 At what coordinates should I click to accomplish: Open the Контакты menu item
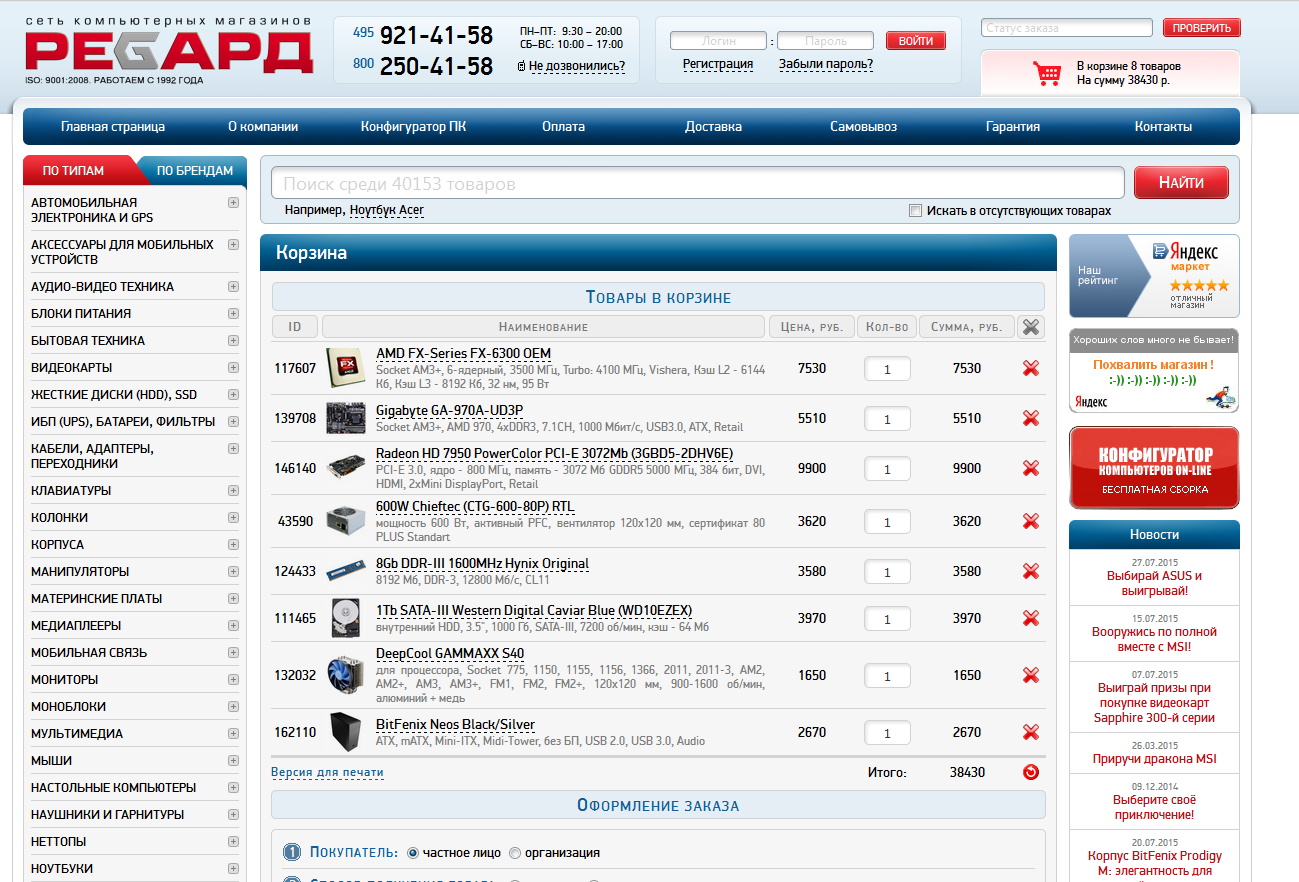[x=1163, y=127]
